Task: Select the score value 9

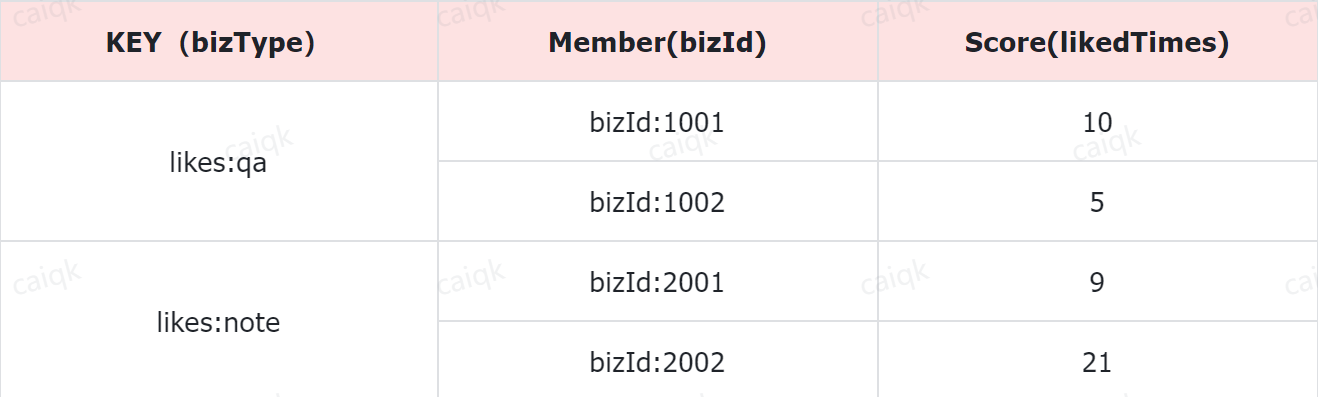Action: tap(1097, 282)
